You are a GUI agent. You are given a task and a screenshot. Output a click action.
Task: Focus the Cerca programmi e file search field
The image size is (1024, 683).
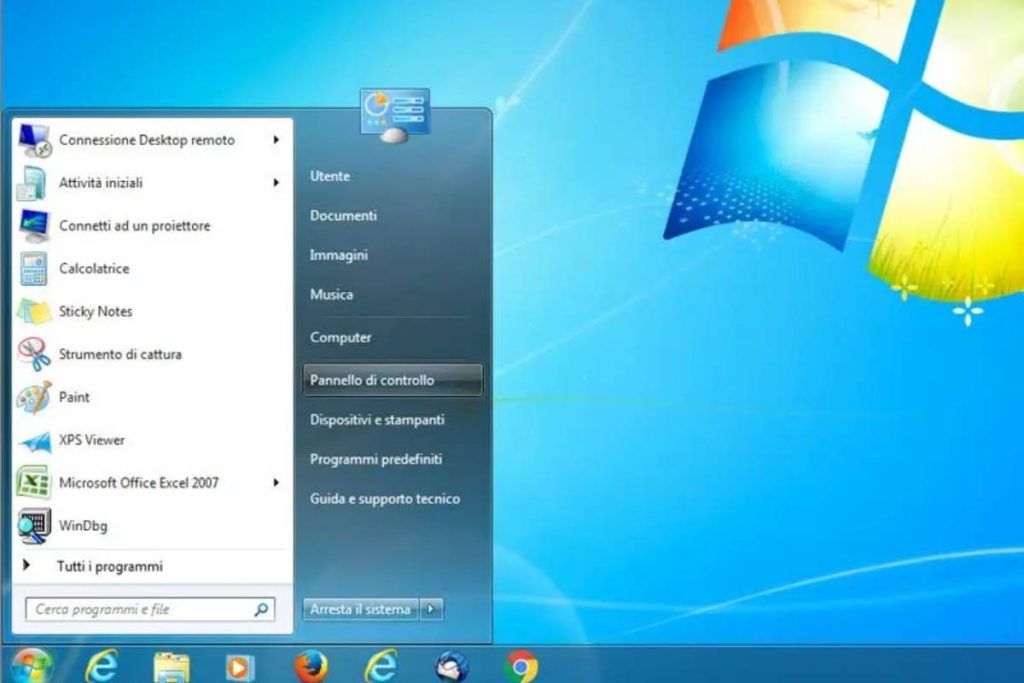point(150,610)
